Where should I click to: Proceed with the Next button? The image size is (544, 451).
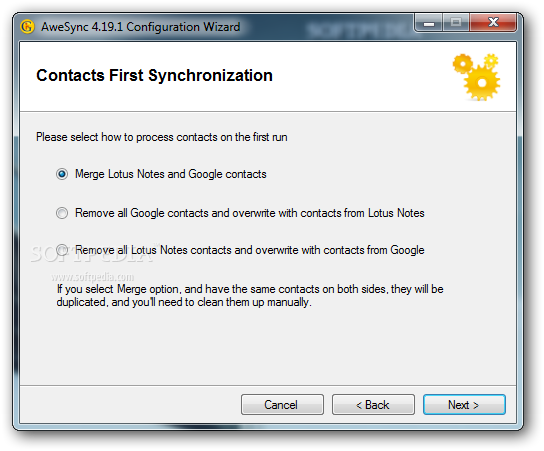pyautogui.click(x=464, y=405)
